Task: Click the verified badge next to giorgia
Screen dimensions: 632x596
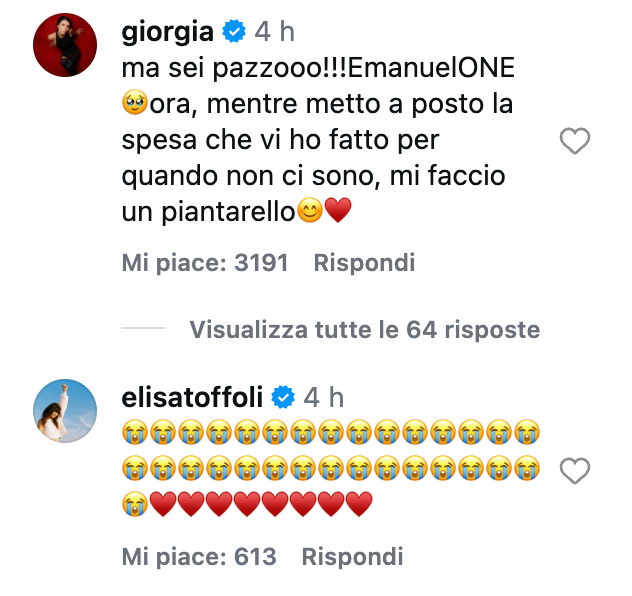Action: coord(234,33)
